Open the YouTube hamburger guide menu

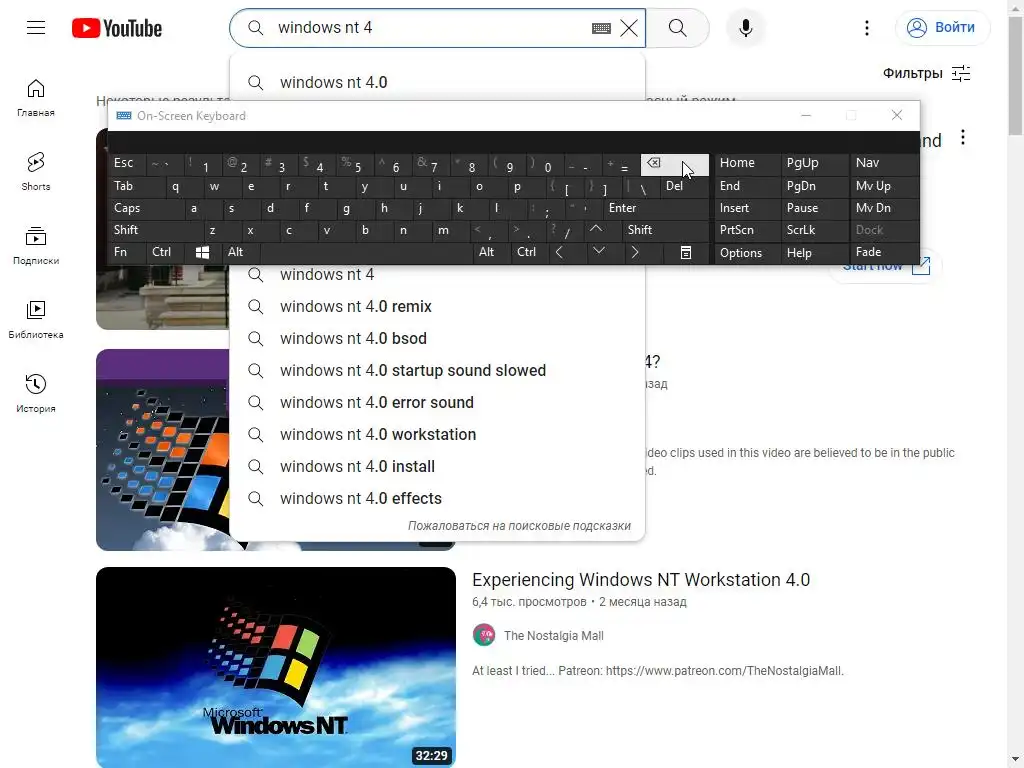36,27
